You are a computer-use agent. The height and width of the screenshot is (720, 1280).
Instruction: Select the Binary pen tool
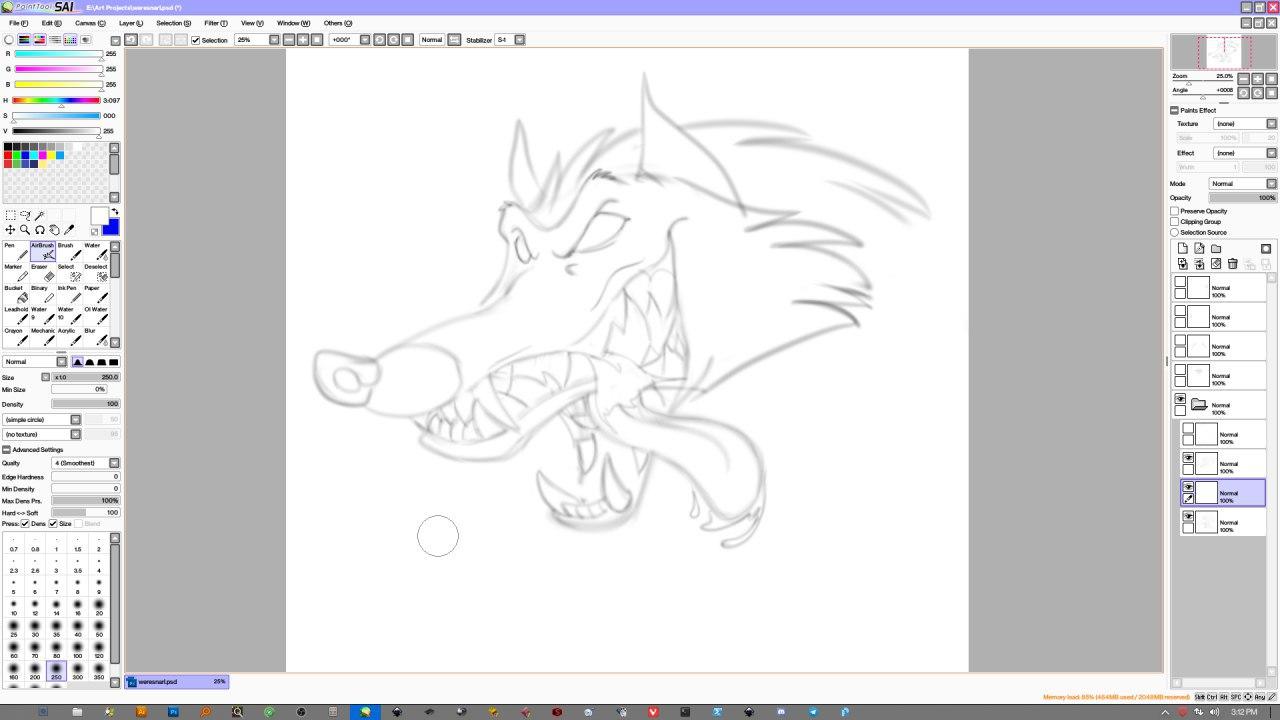[42, 294]
